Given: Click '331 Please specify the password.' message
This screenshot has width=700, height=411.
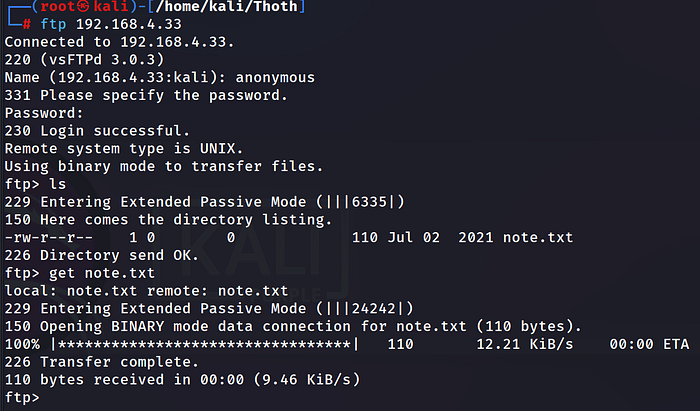Looking at the screenshot, I should [145, 96].
